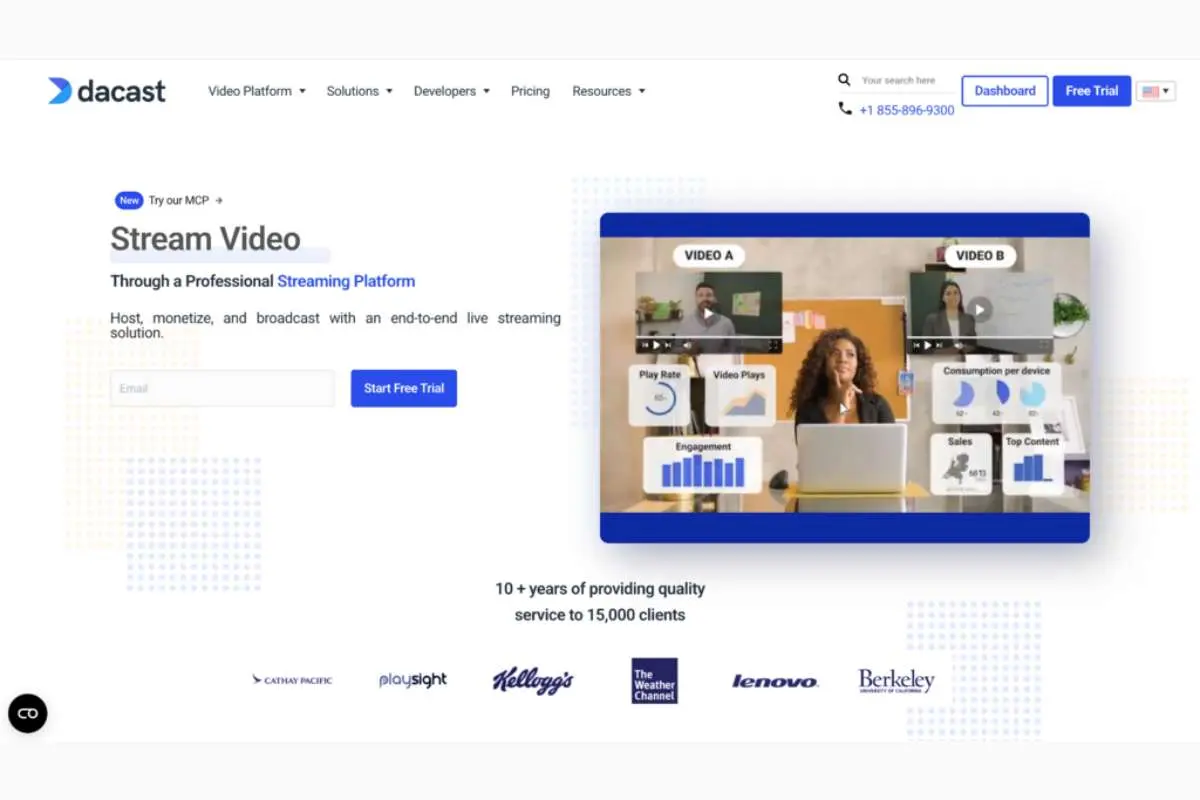Click the Free Trial header button
Image resolution: width=1200 pixels, height=800 pixels.
pyautogui.click(x=1092, y=91)
